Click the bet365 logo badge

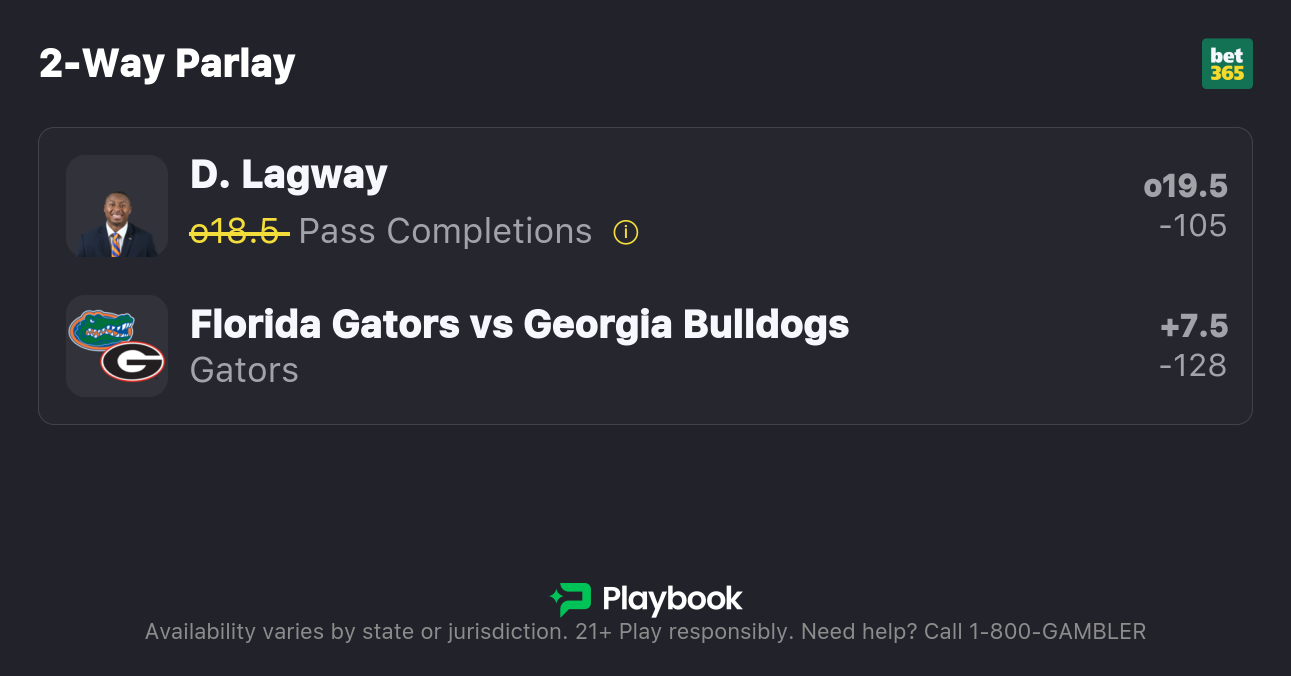coord(1227,64)
